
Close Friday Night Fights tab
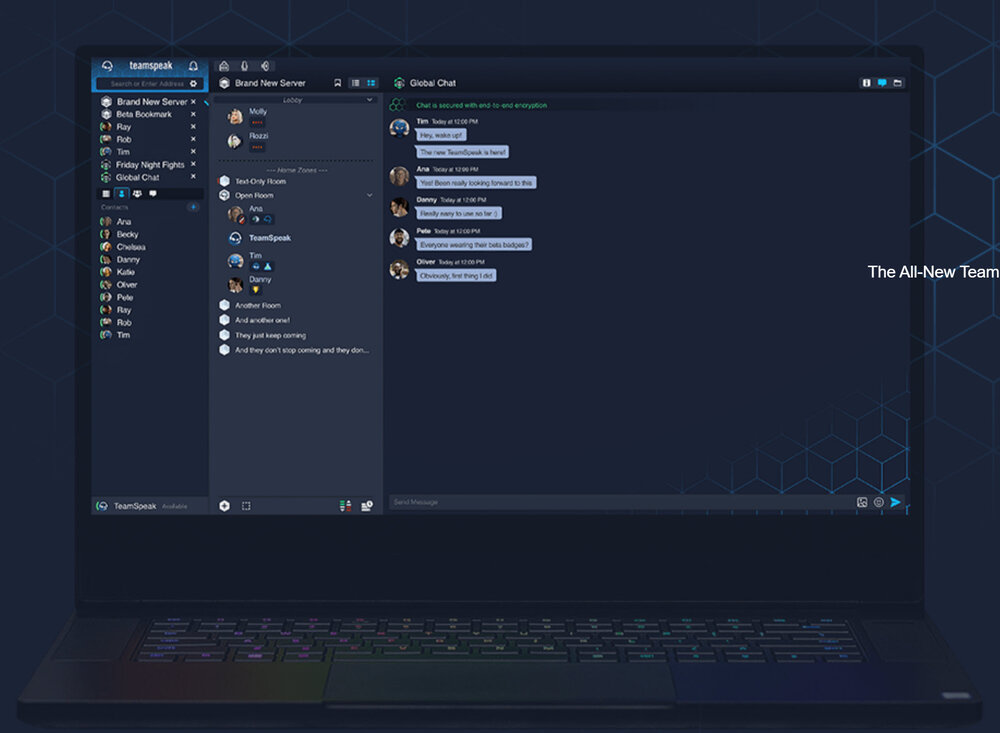[193, 164]
